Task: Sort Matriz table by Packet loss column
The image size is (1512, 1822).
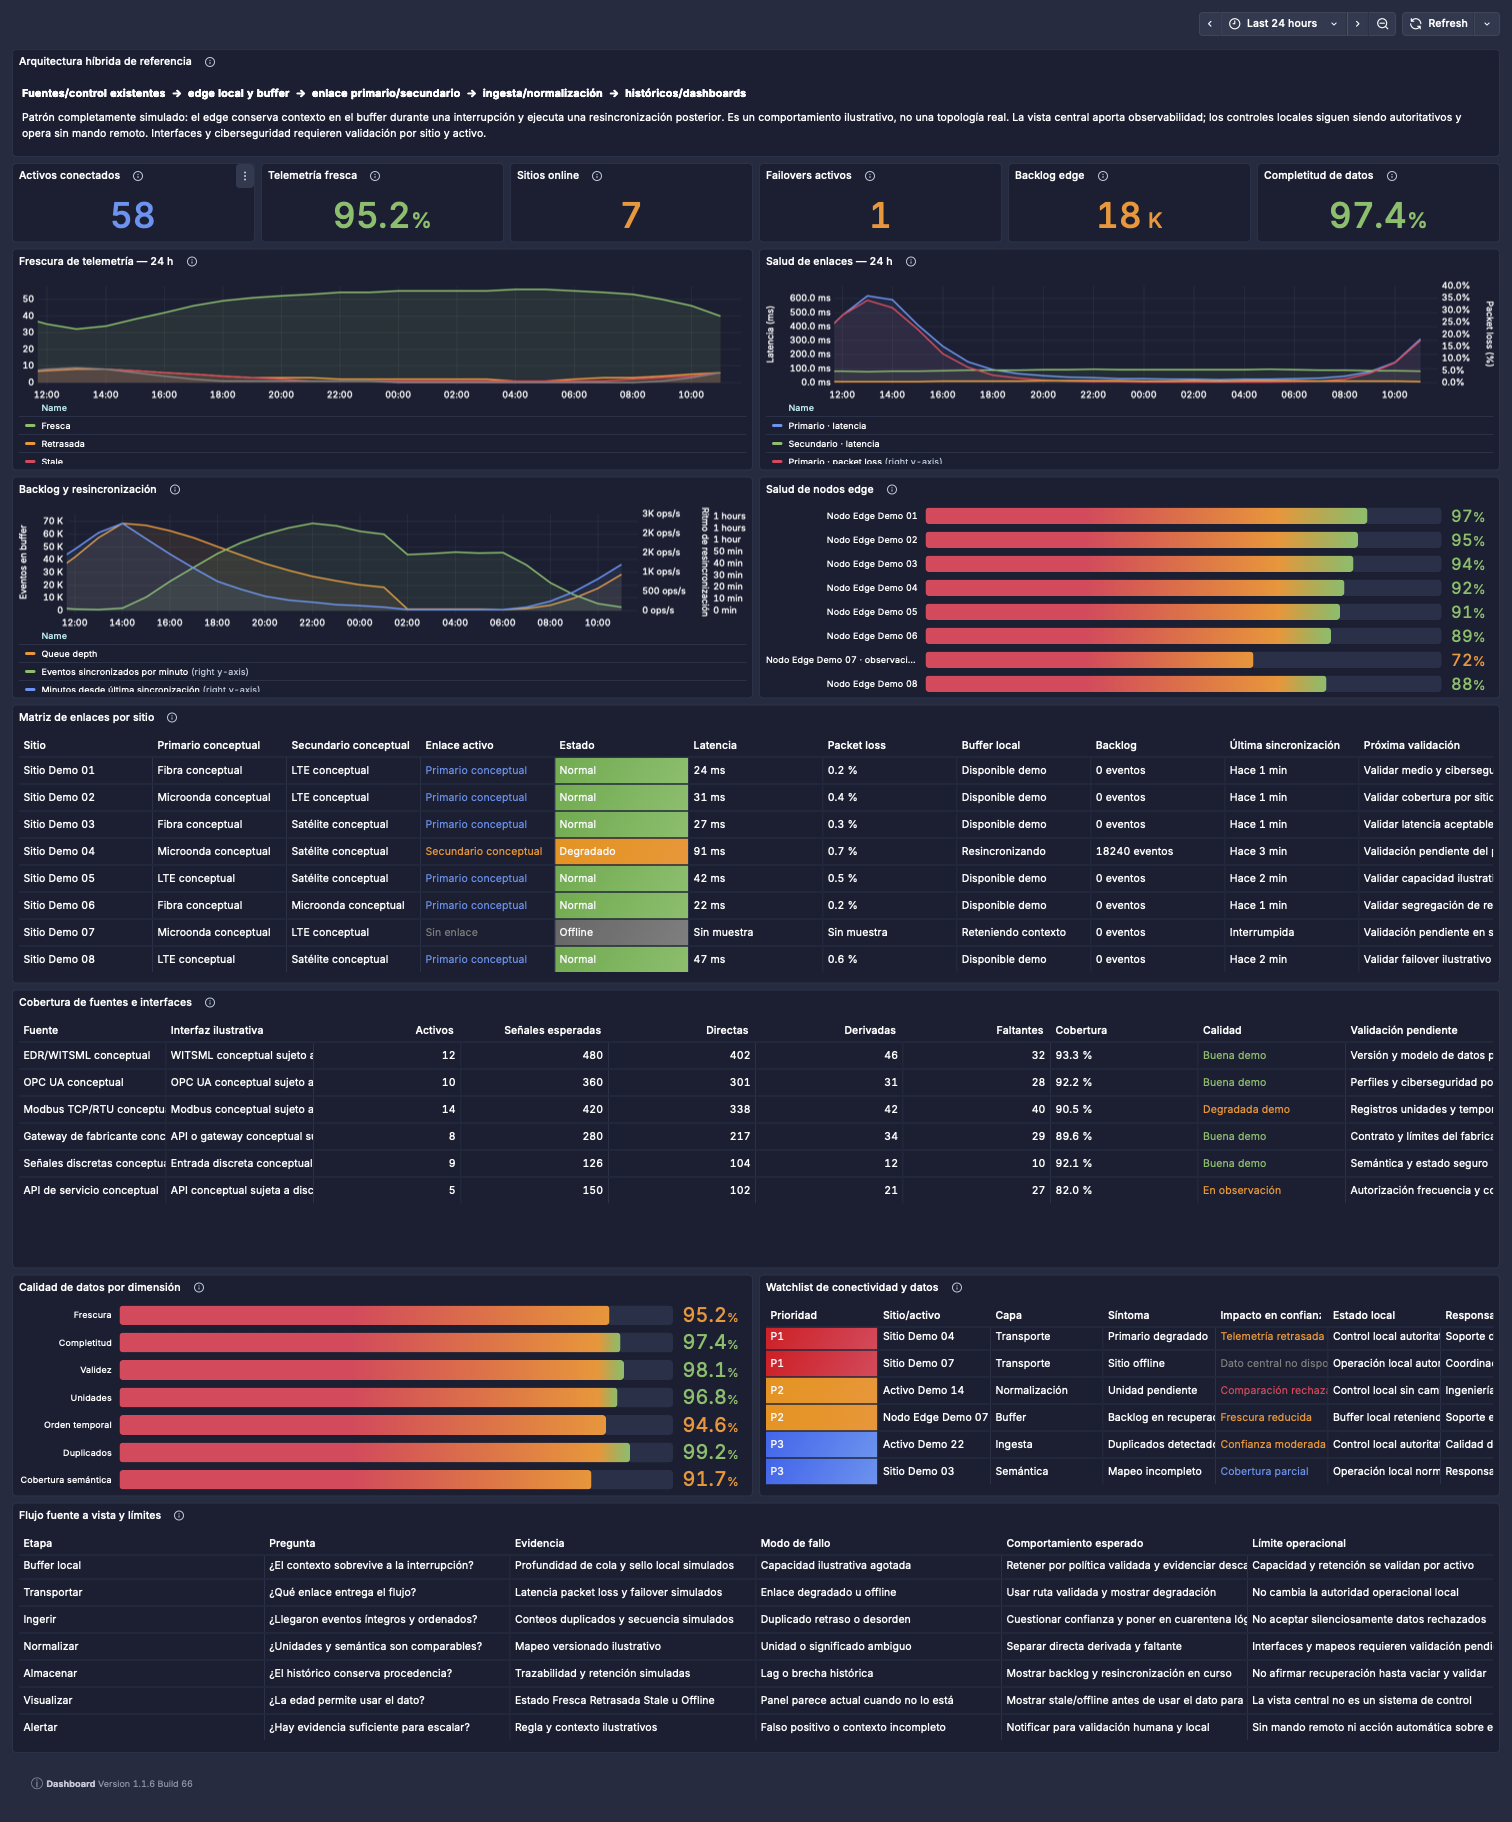Action: point(856,746)
